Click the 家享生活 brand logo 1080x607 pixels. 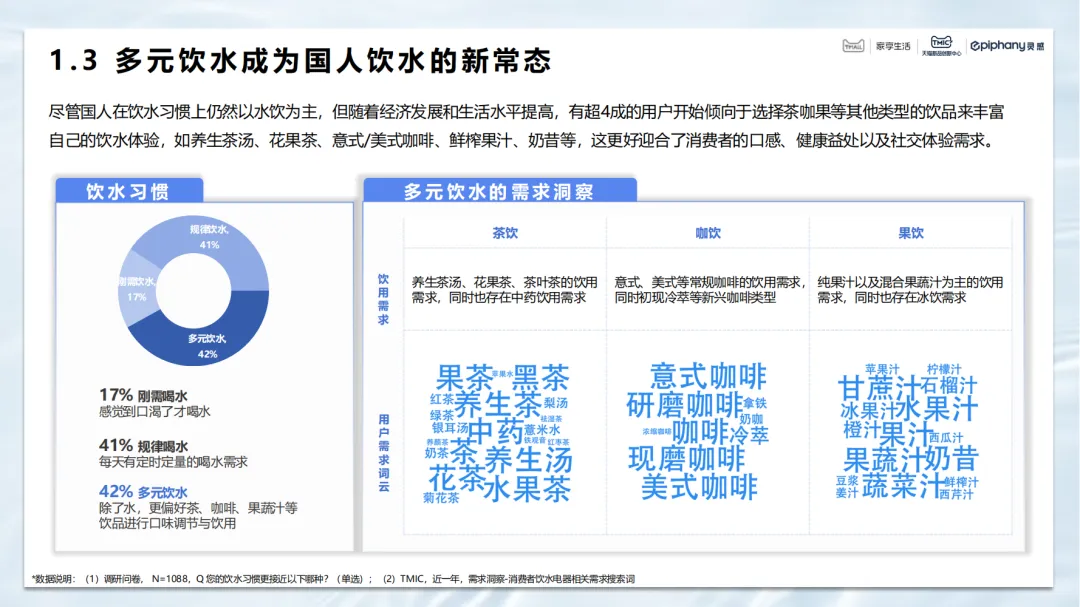click(x=892, y=46)
